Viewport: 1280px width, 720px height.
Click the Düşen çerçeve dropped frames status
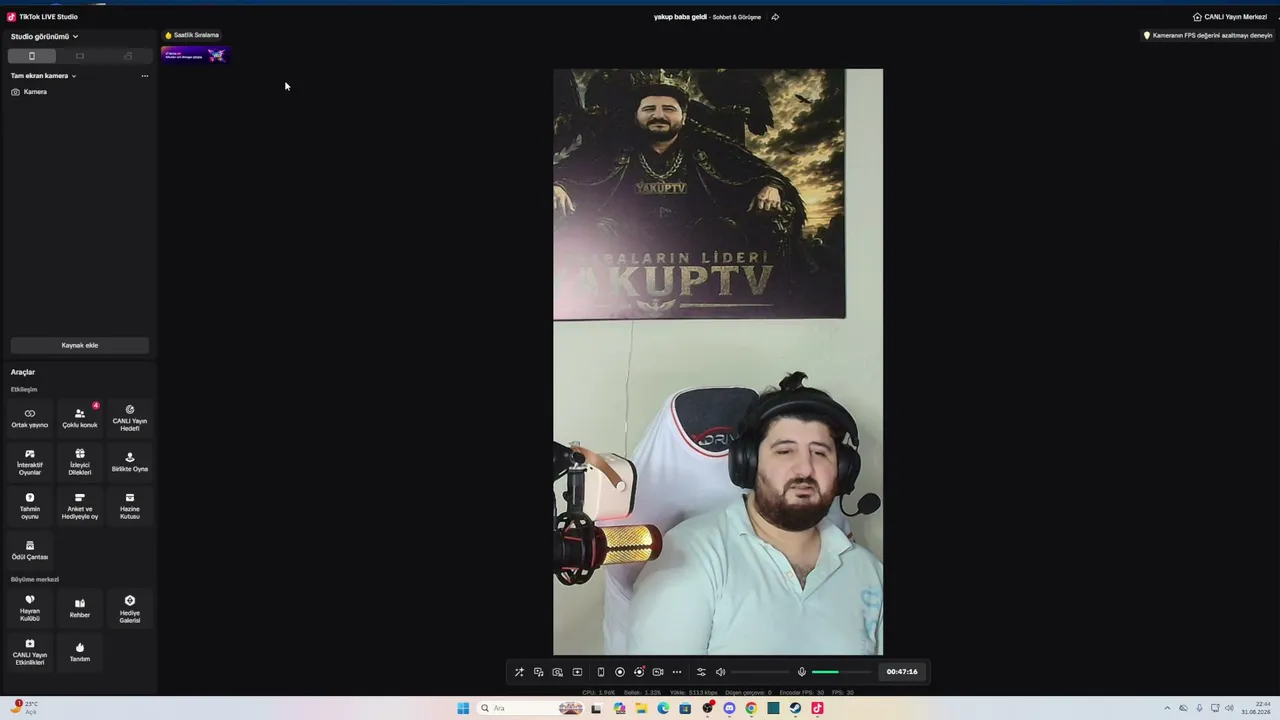(747, 692)
